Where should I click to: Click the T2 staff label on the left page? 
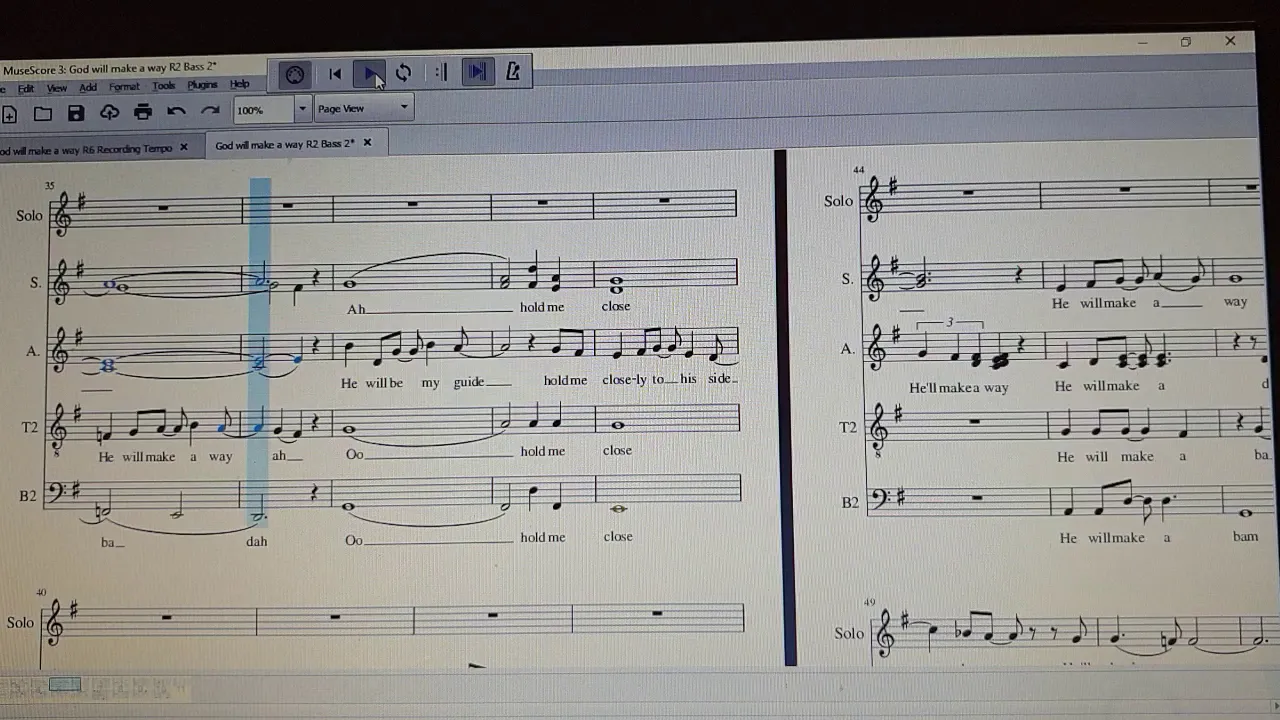tap(30, 428)
